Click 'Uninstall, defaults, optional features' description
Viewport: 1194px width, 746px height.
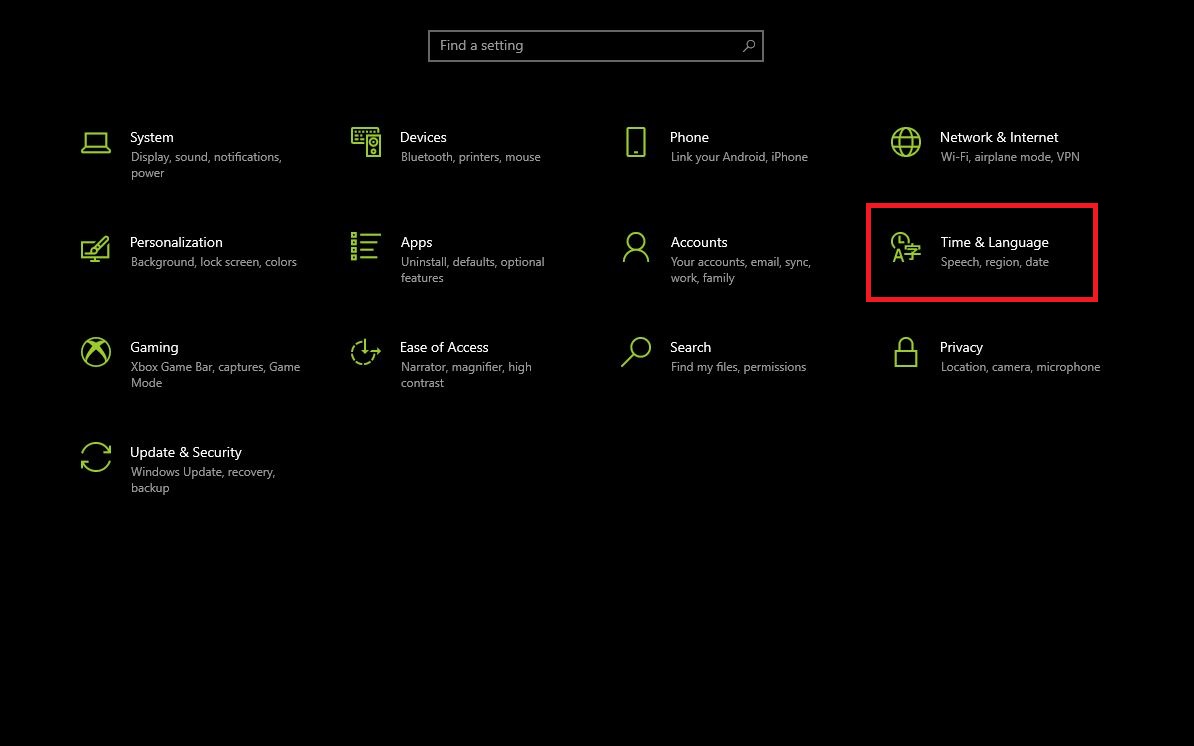click(x=473, y=269)
